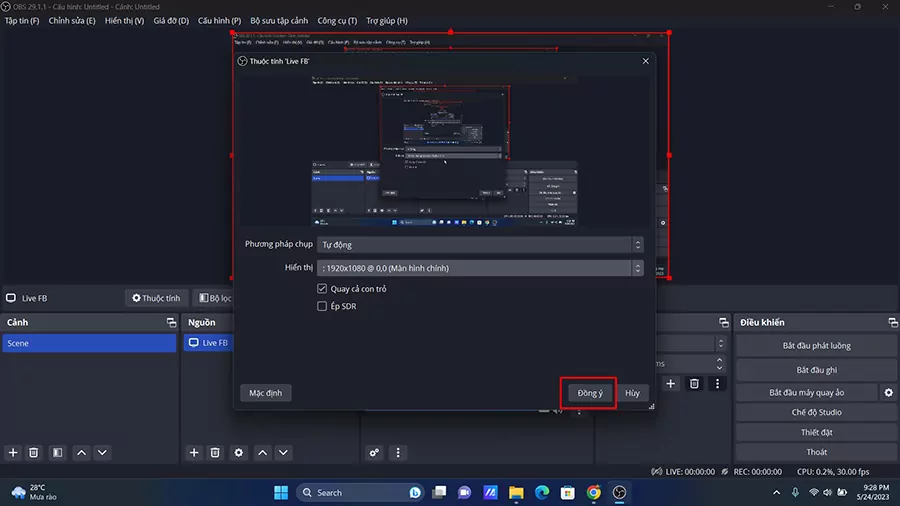
Task: Click Windows taskbar Search box
Action: point(360,492)
